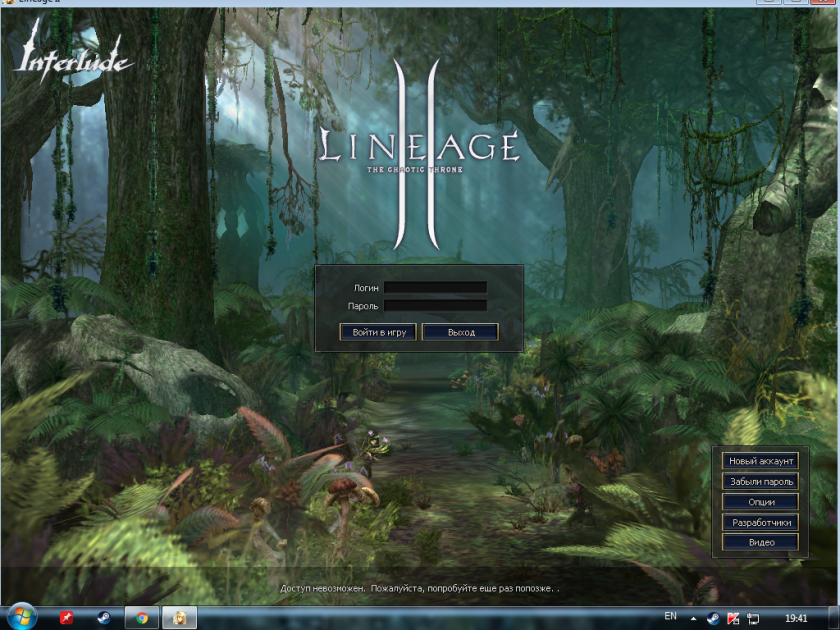This screenshot has width=840, height=630.
Task: Click the Новый аккаунт button
Action: 761,461
